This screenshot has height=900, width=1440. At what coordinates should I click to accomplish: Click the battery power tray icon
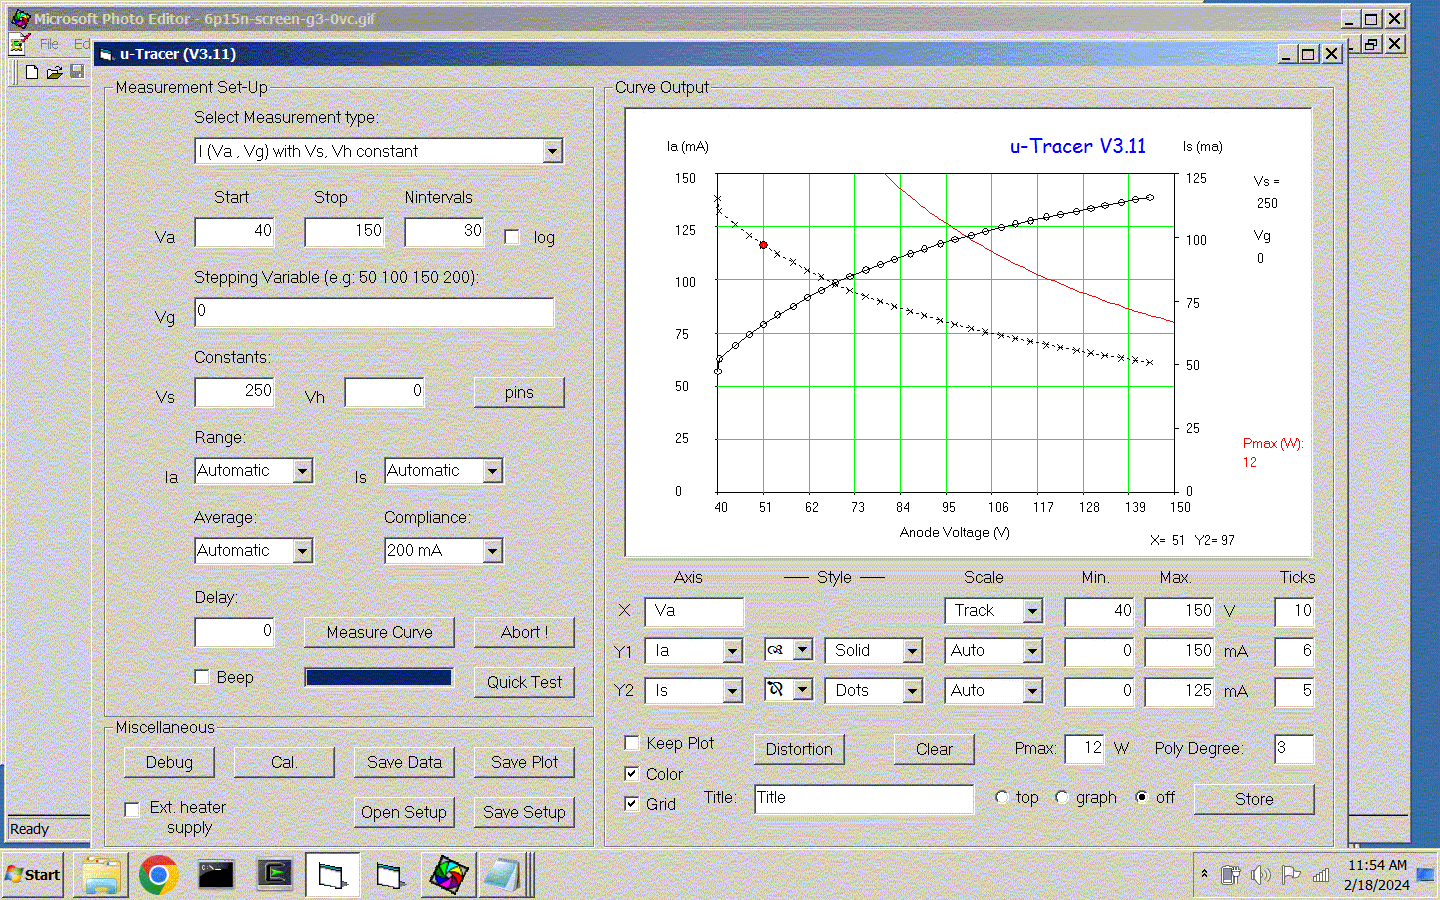point(1230,875)
